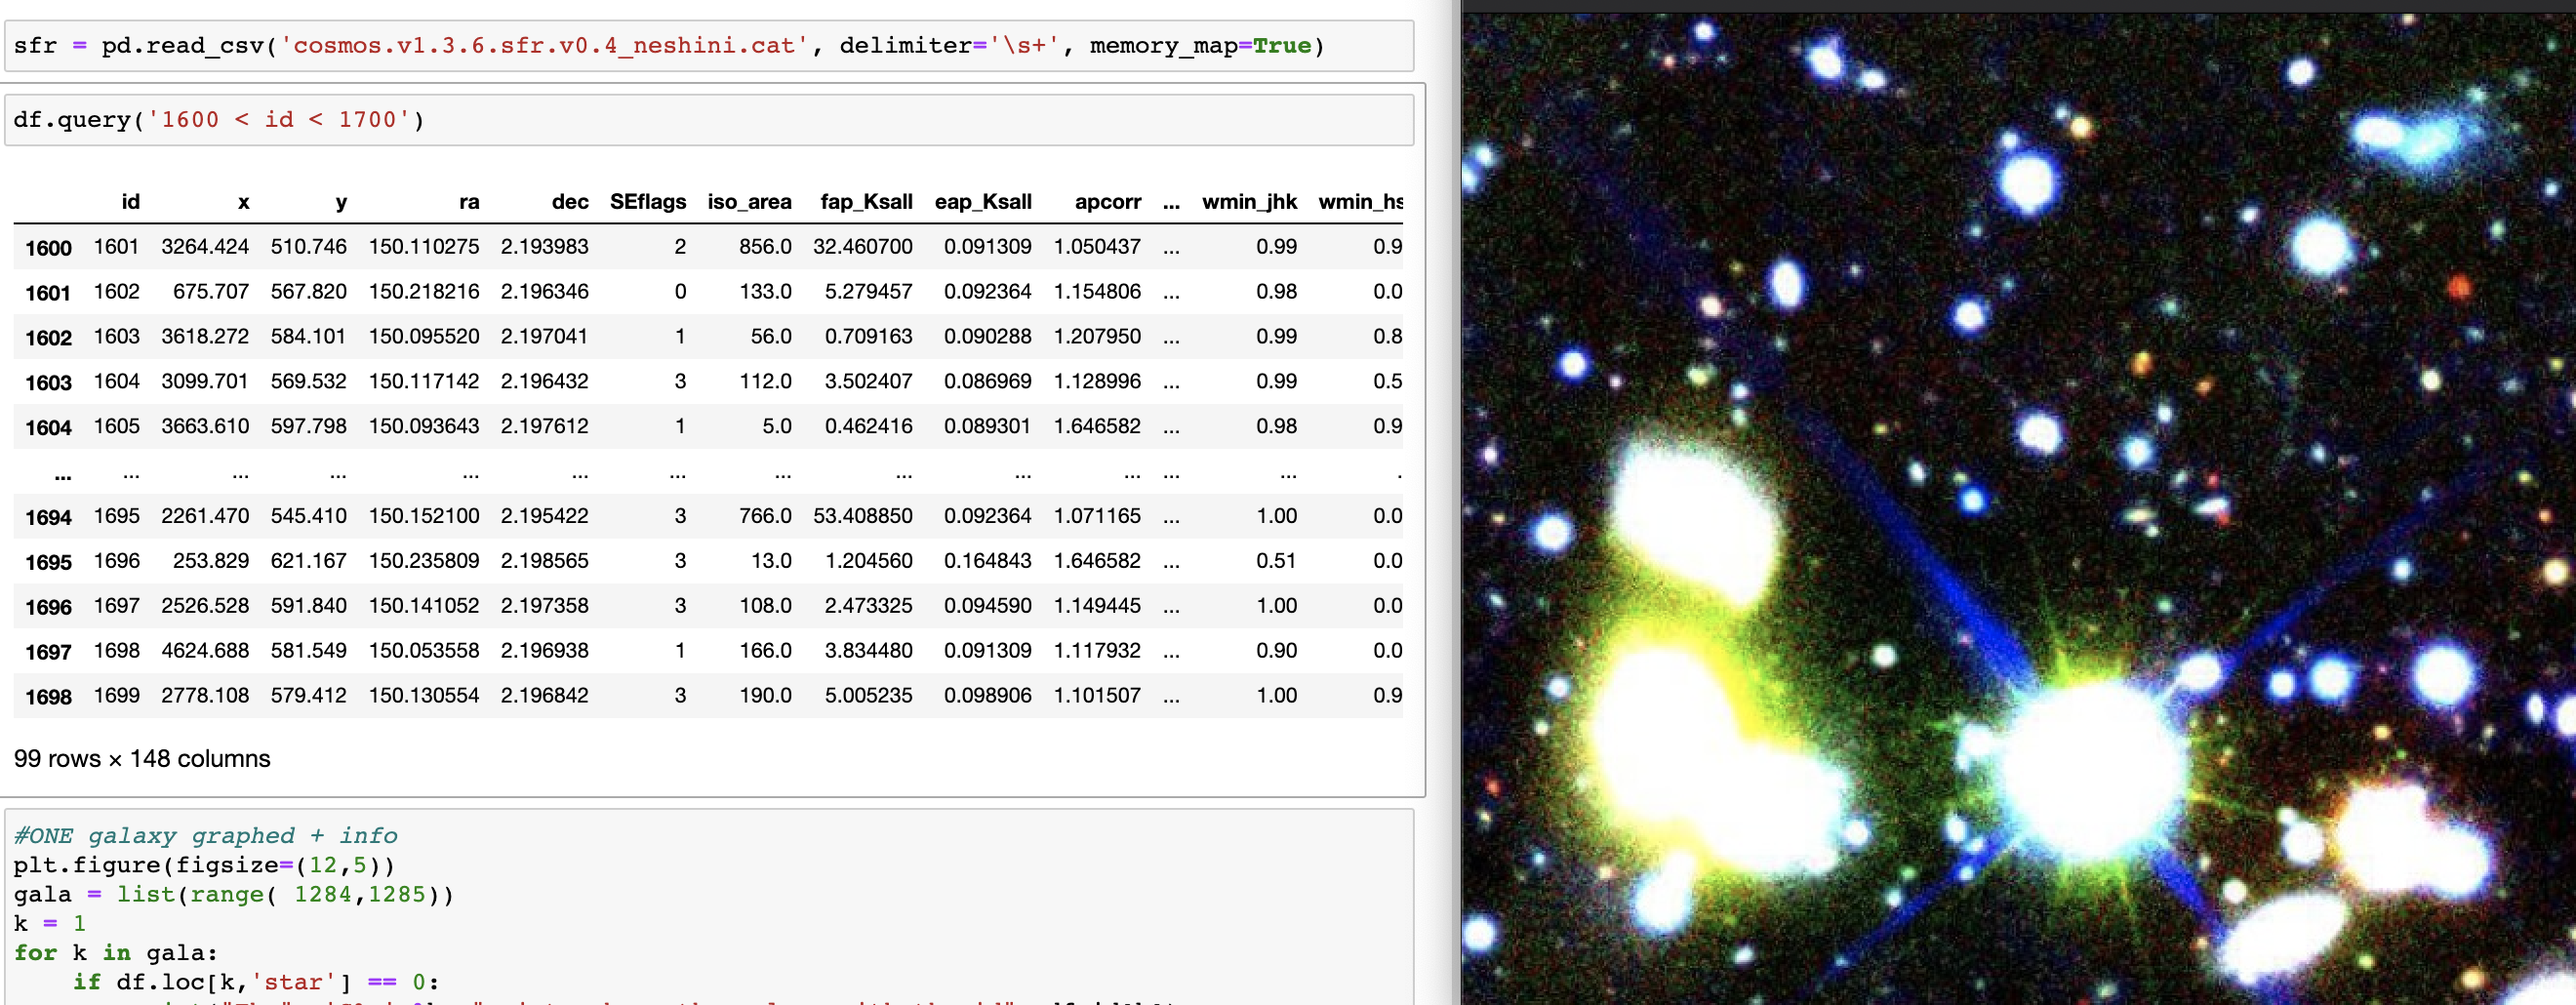The image size is (2576, 1005).
Task: Click row index 1602
Action: click(48, 338)
